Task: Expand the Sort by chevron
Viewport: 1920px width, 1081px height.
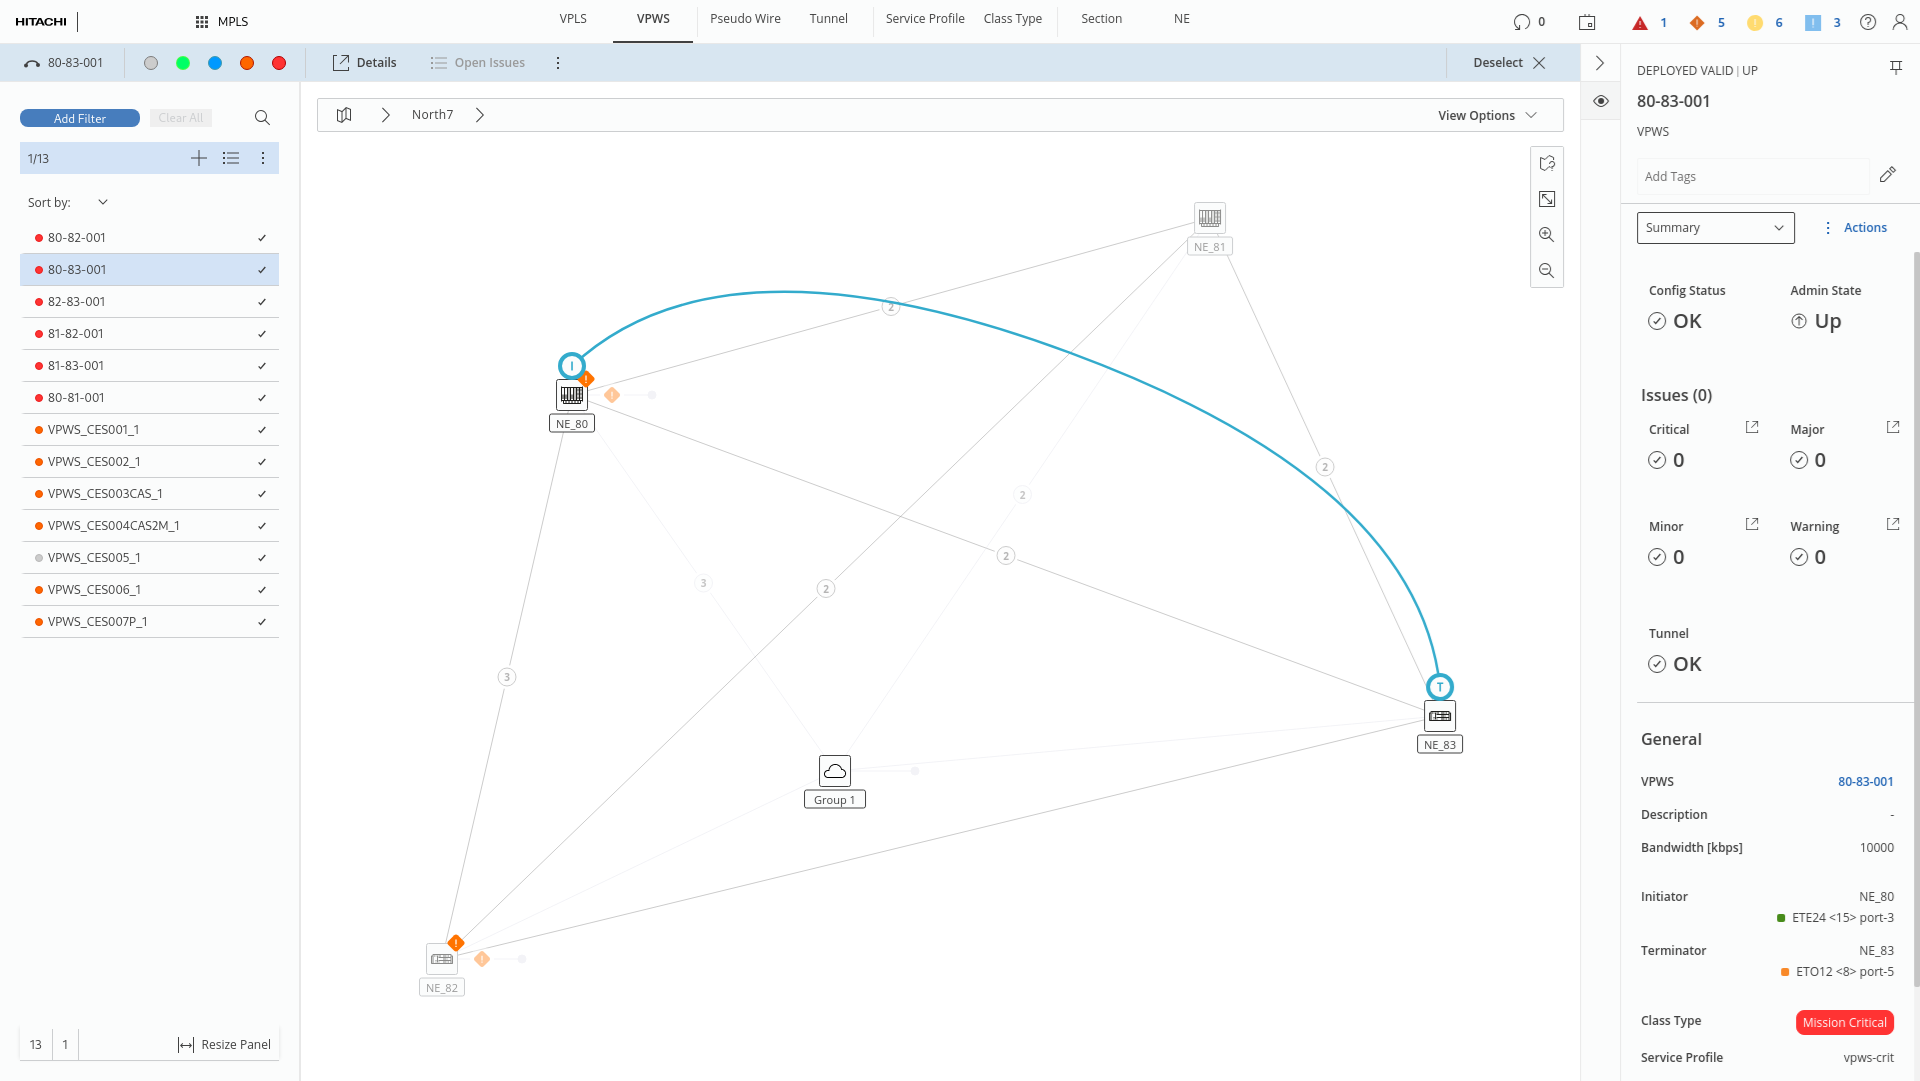Action: coord(103,202)
